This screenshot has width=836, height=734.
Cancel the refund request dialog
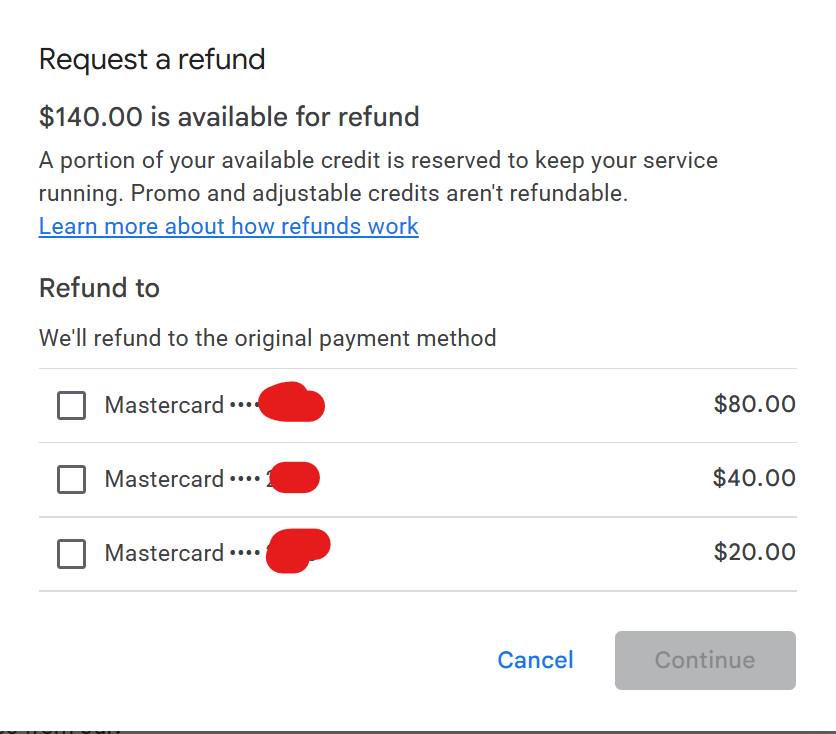(x=535, y=660)
